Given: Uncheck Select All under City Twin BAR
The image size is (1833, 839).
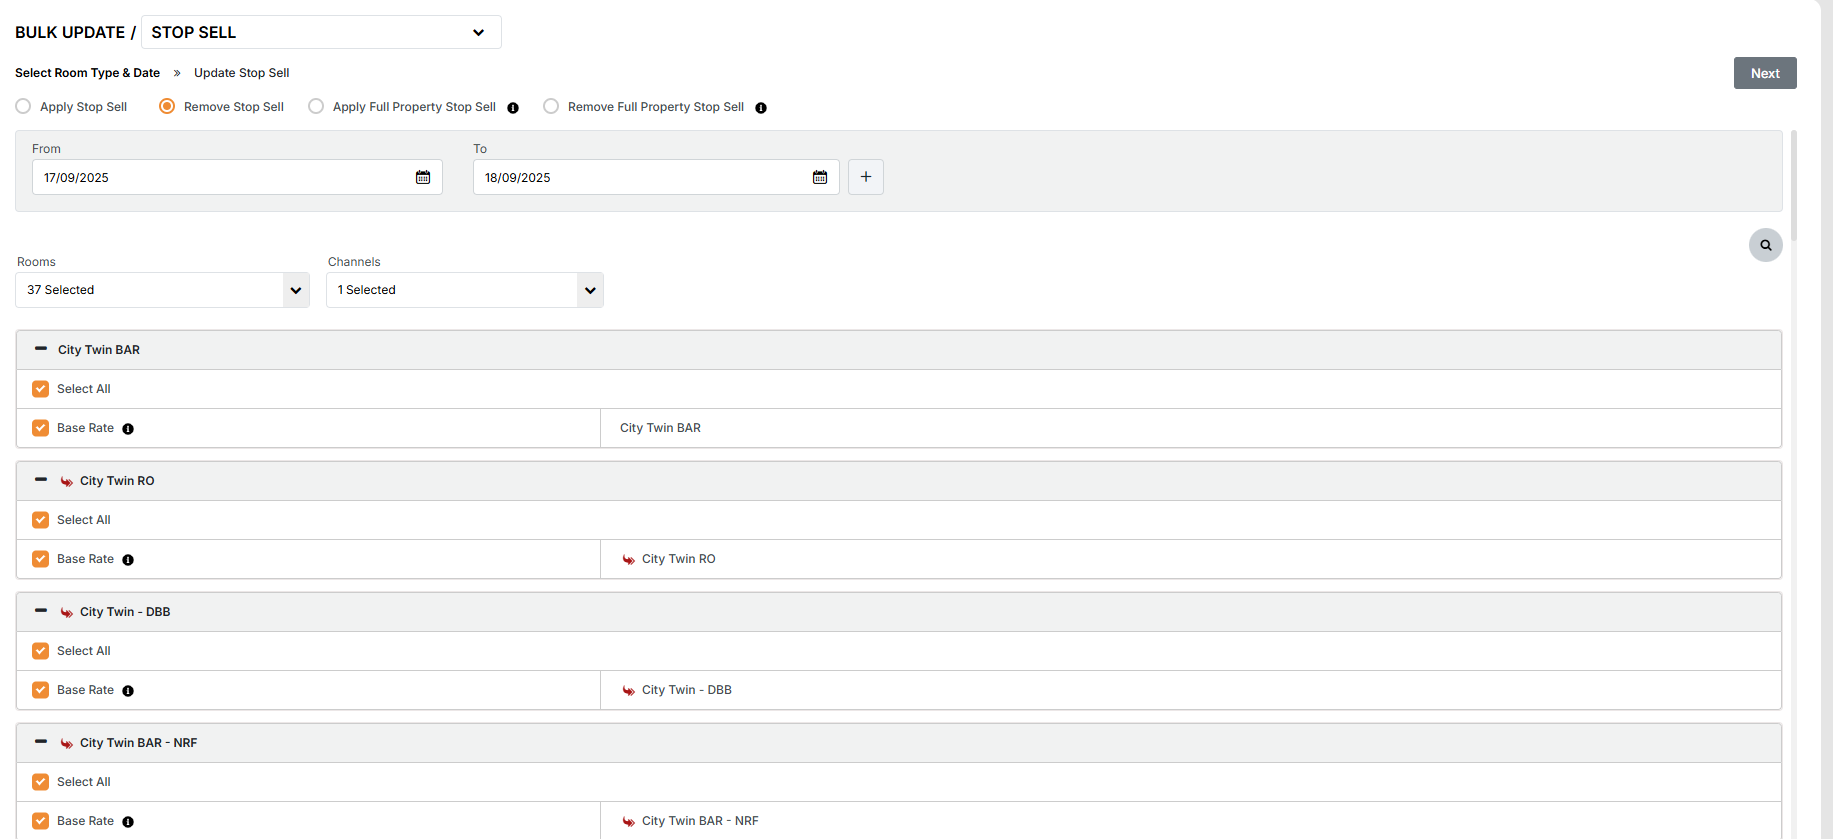Looking at the screenshot, I should click(41, 389).
